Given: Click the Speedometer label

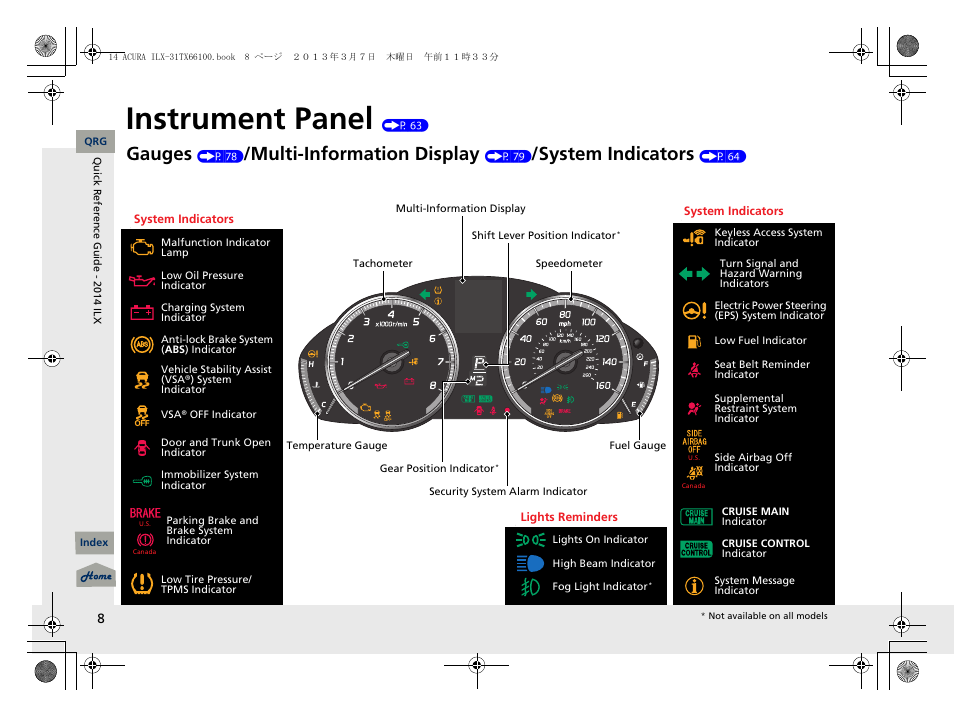Looking at the screenshot, I should [569, 263].
